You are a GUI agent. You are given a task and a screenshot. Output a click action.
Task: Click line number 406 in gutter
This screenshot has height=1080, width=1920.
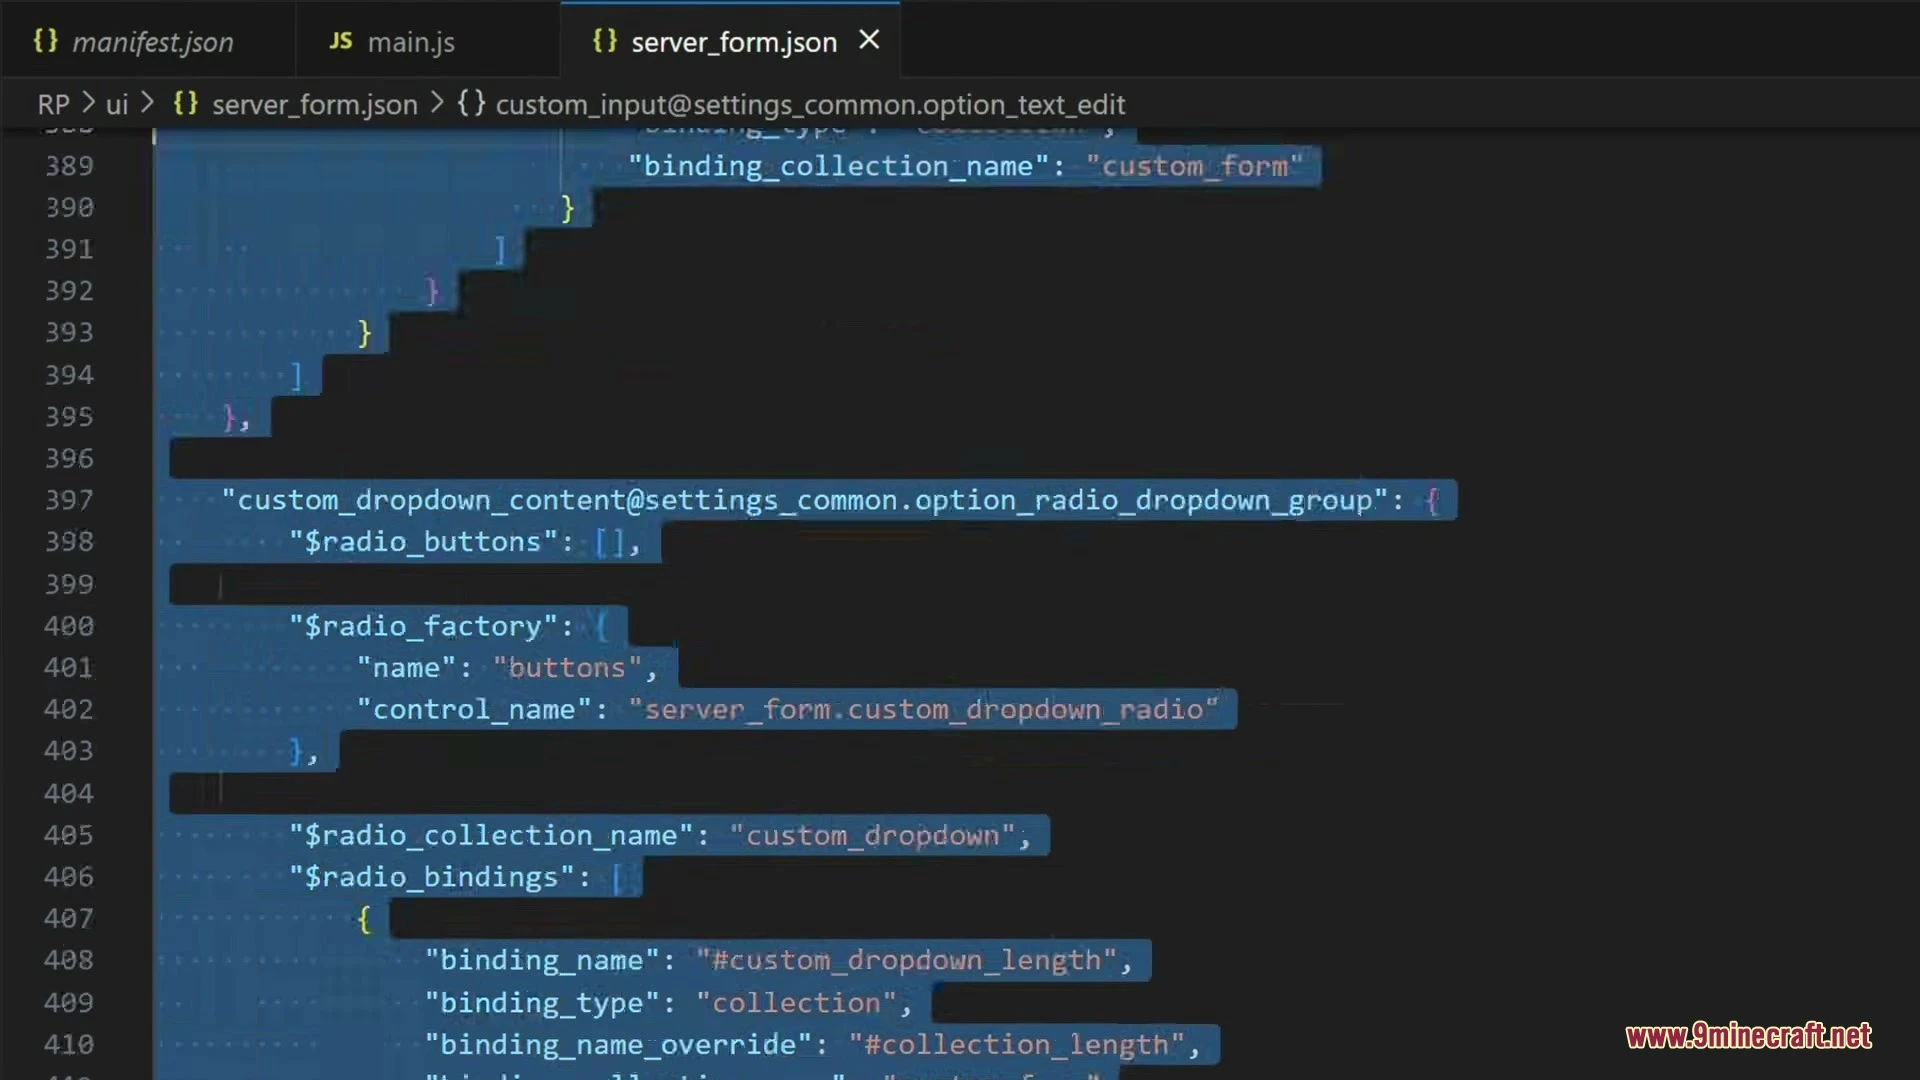tap(69, 877)
